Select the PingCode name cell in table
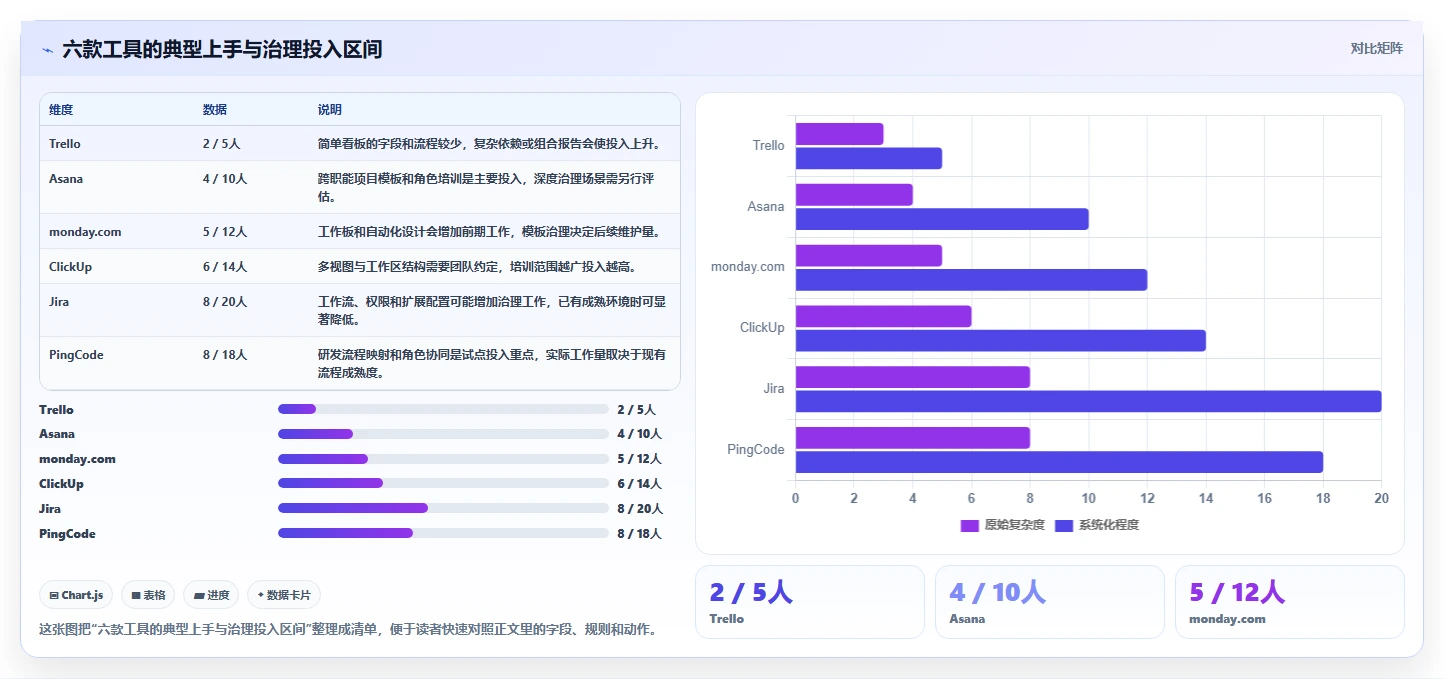1444x679 pixels. 76,355
